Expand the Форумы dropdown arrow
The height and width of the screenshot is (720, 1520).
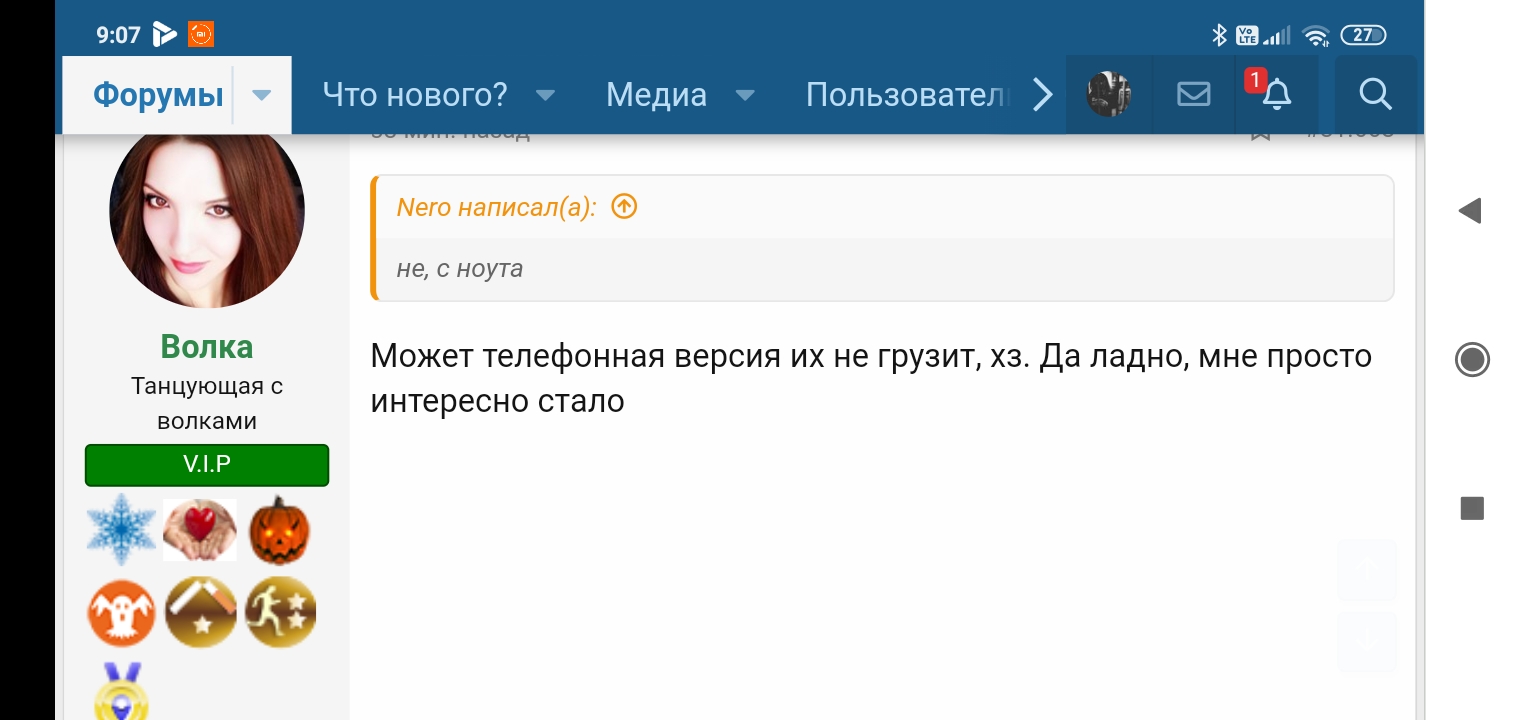262,95
